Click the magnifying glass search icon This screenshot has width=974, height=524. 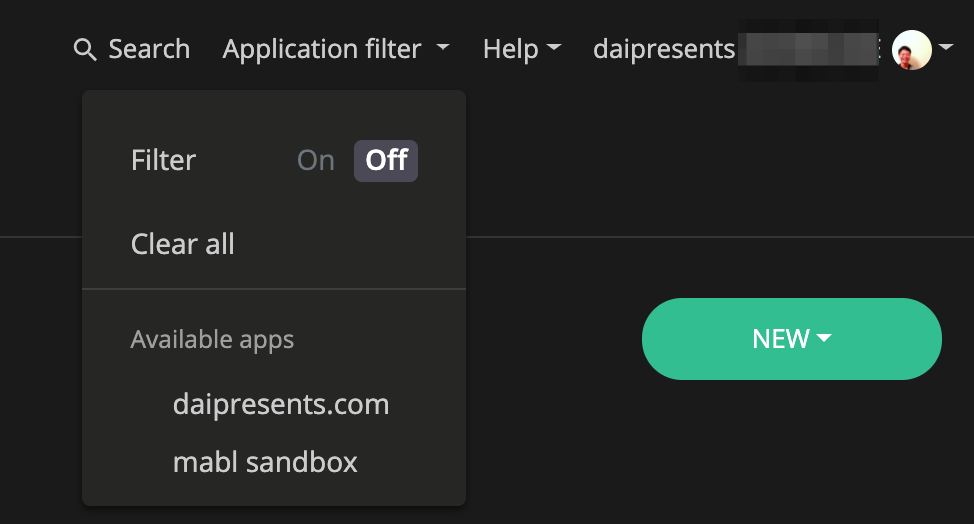coord(85,50)
